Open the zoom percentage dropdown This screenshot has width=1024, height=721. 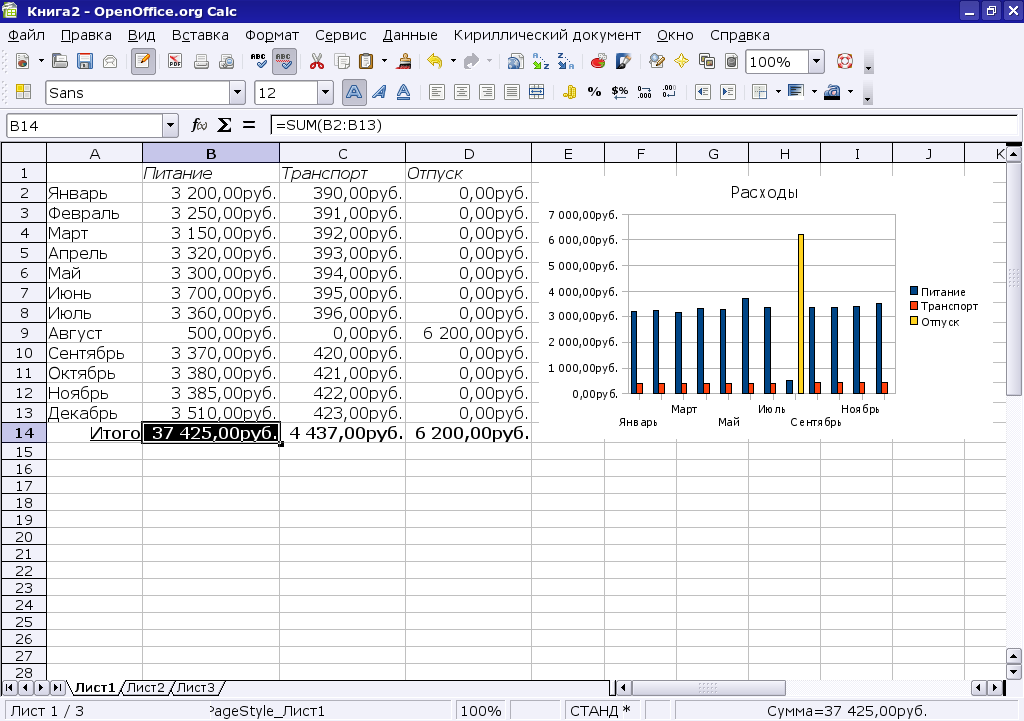click(816, 62)
